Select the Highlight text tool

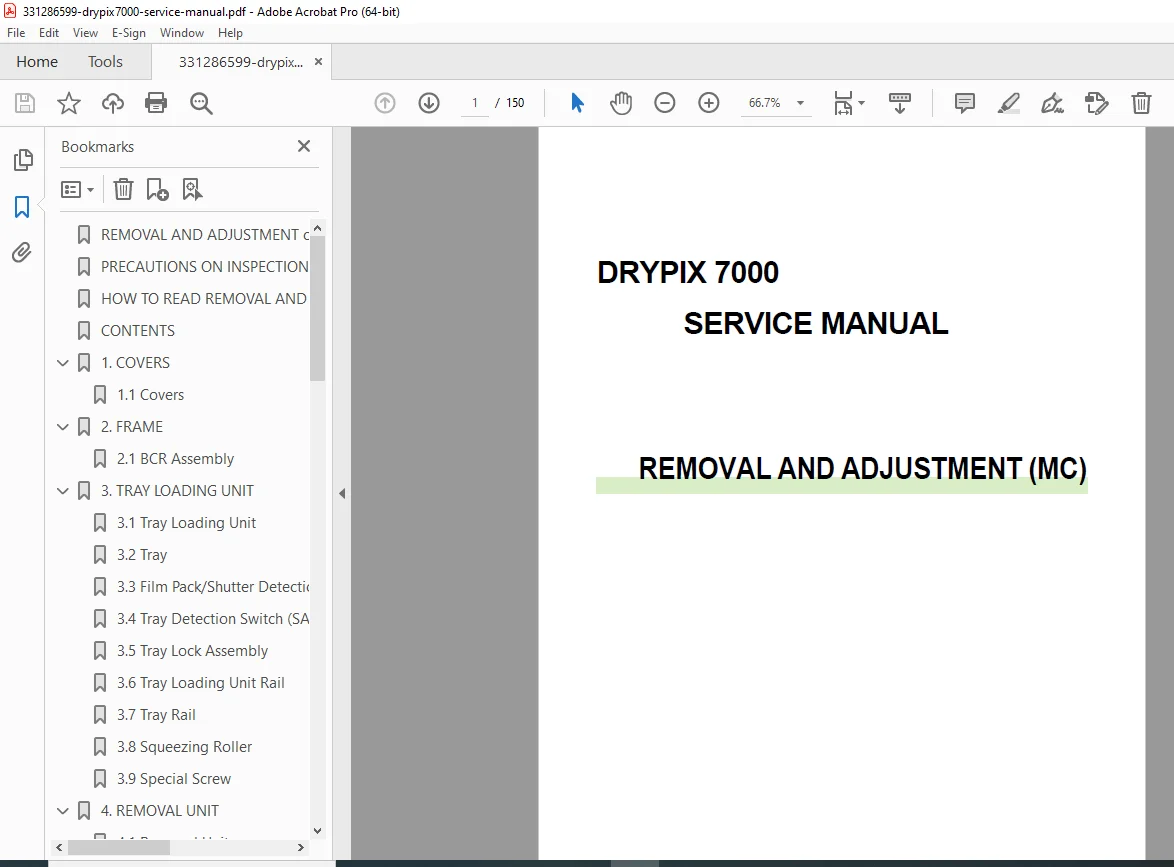(1009, 103)
